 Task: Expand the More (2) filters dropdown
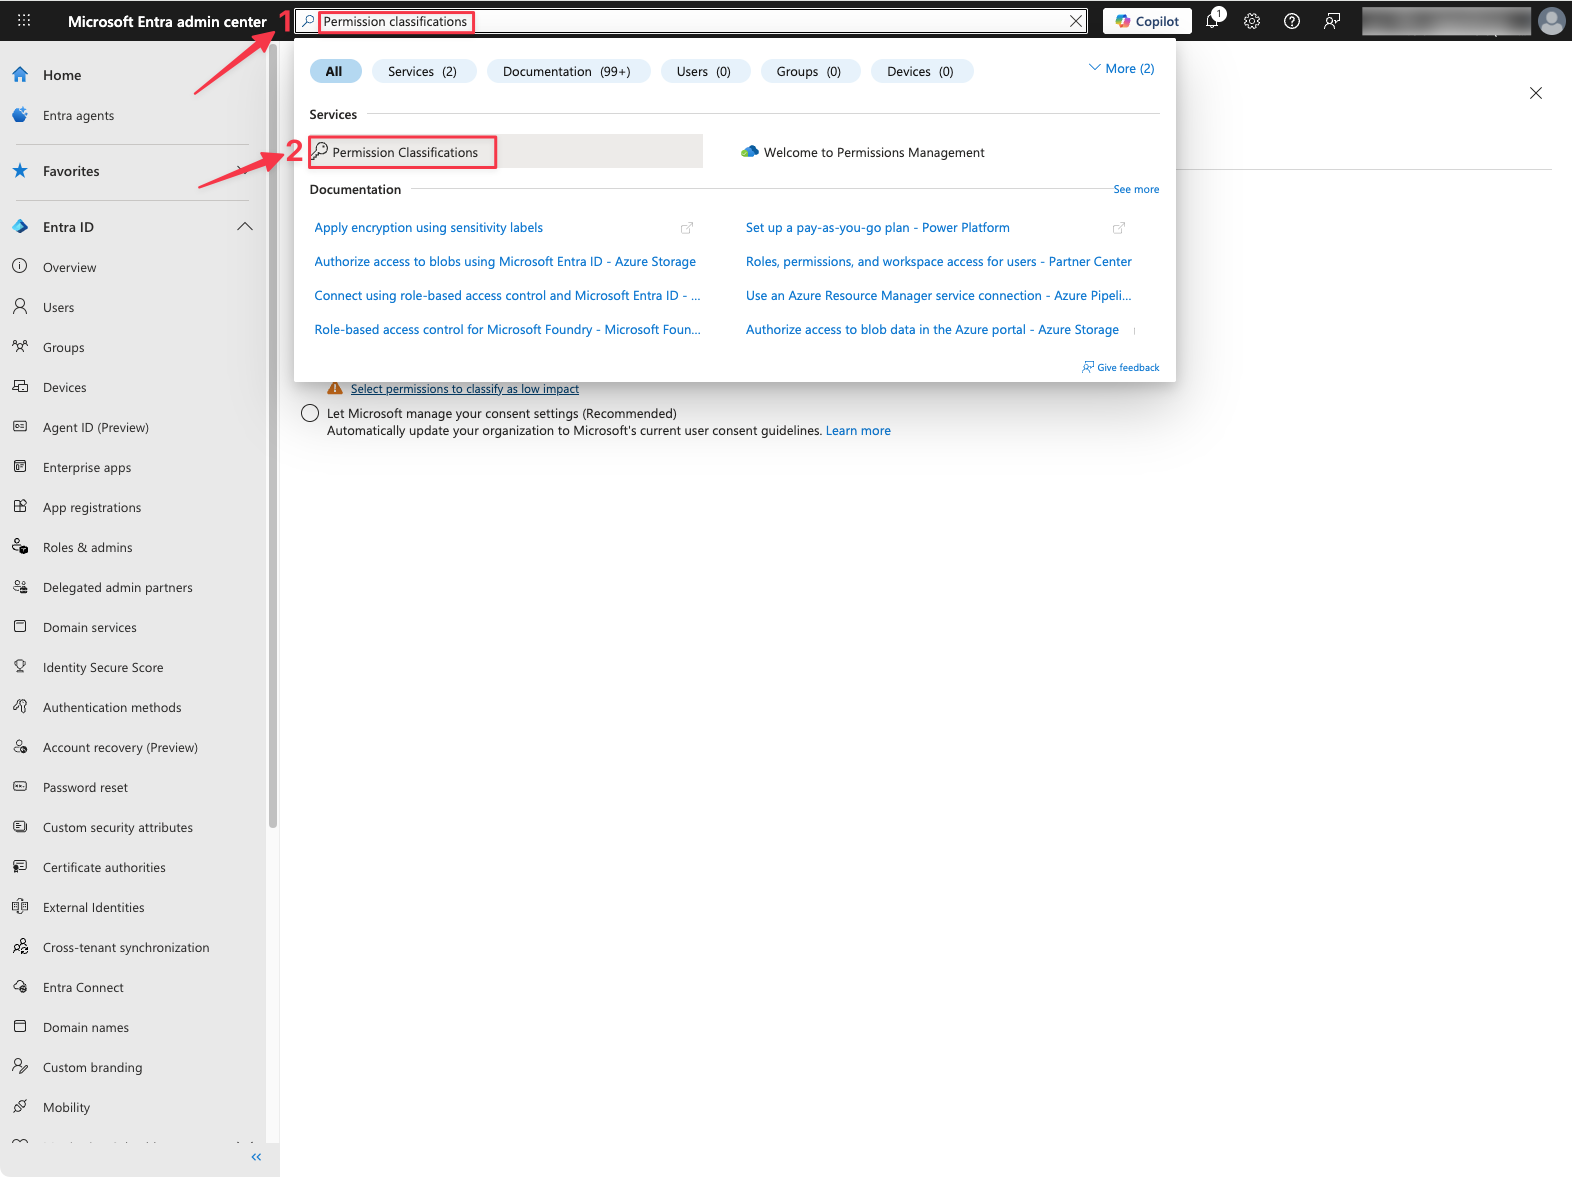pos(1121,69)
